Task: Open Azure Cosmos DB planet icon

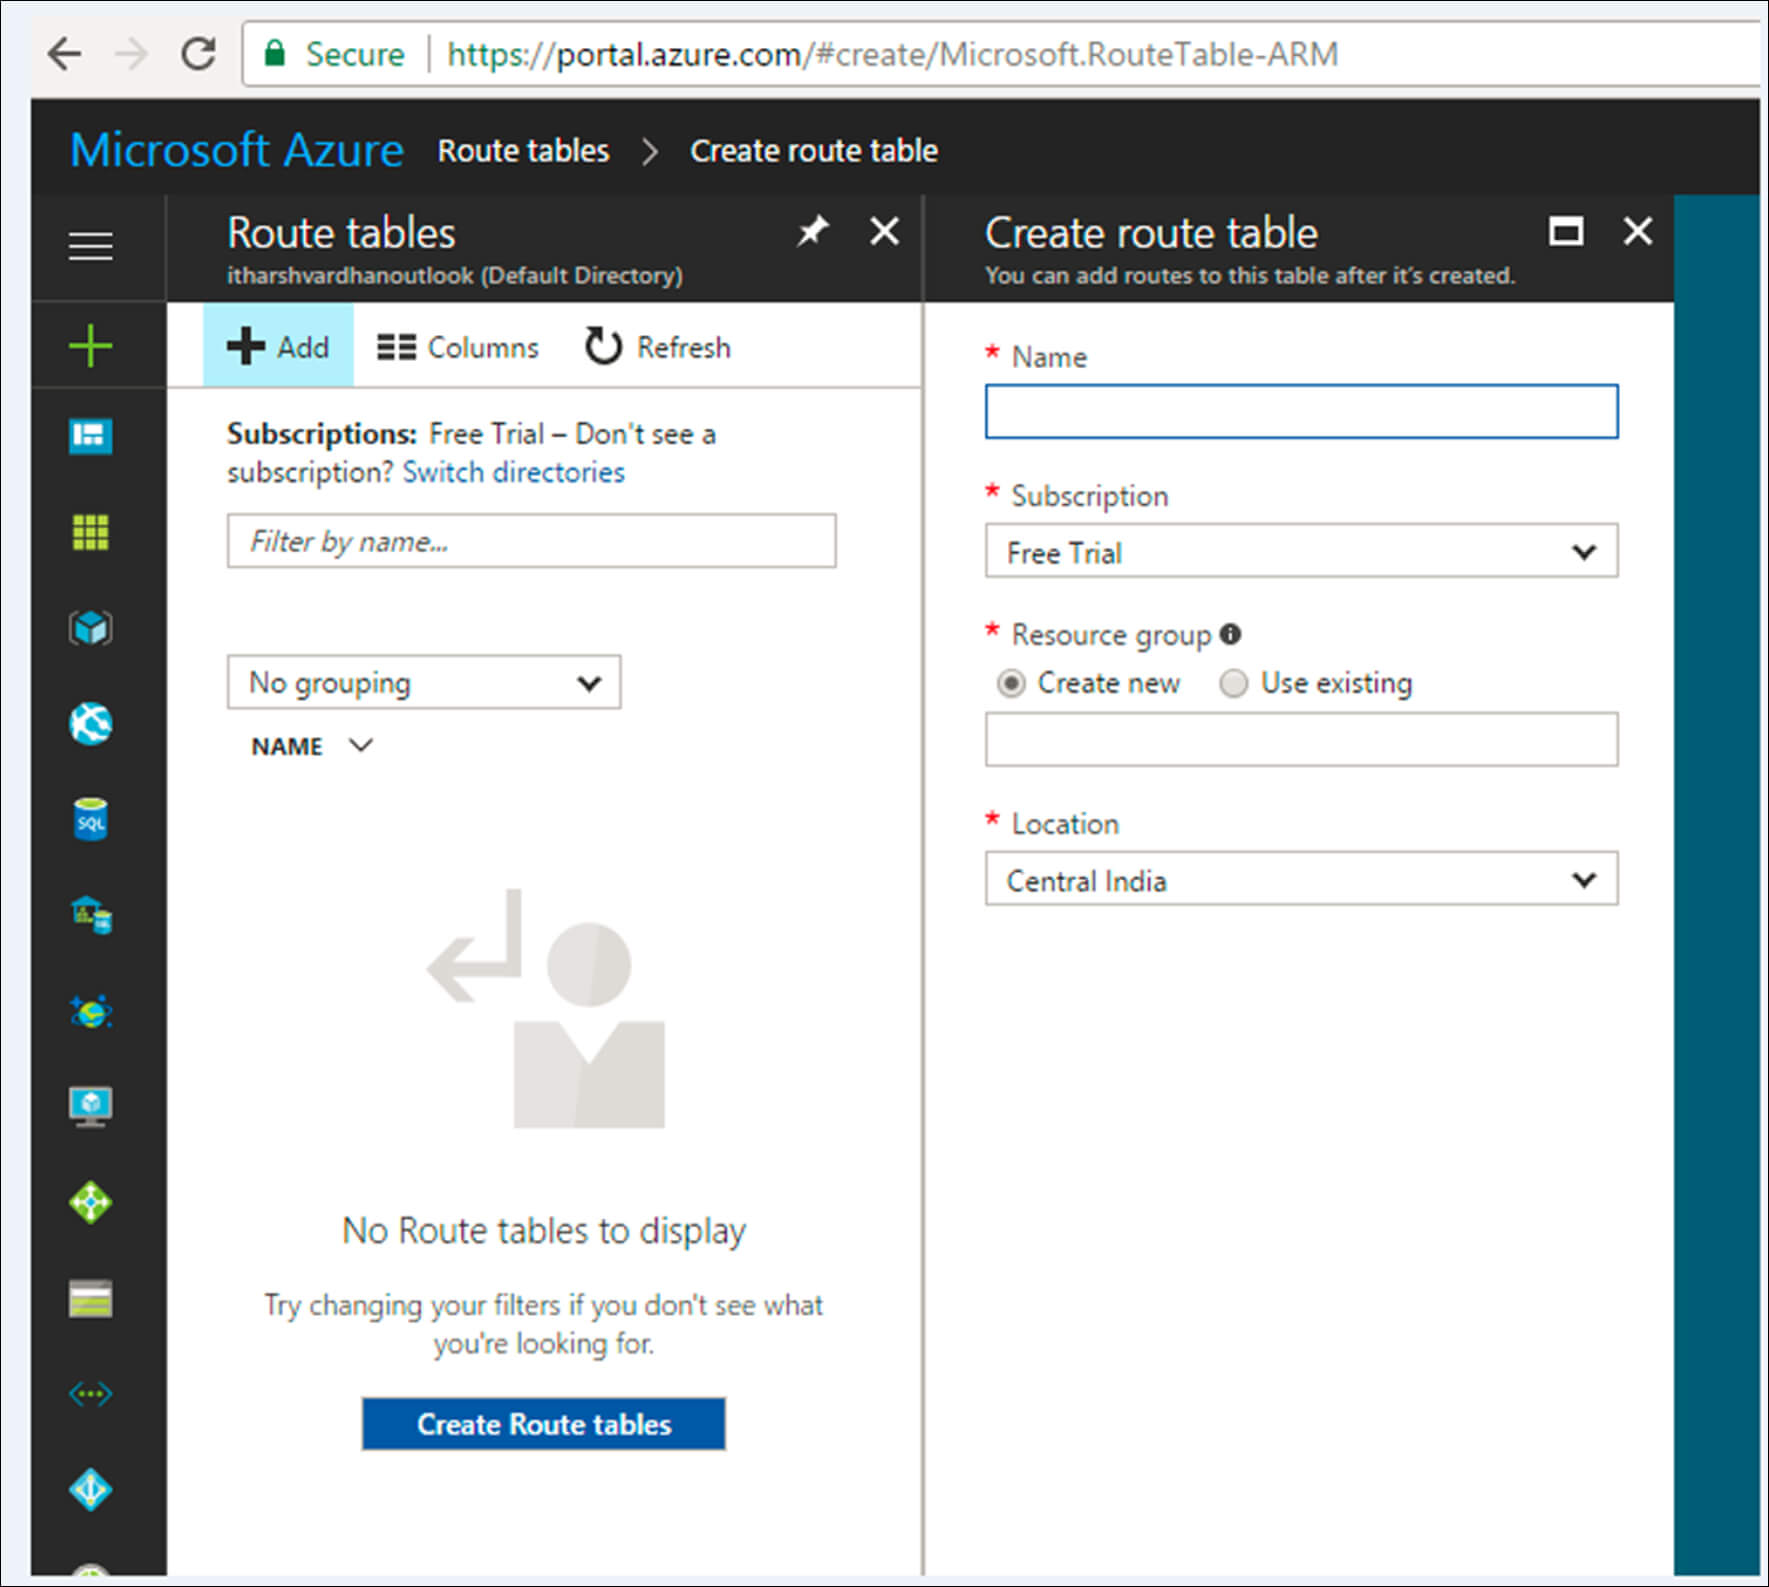Action: (x=91, y=1012)
